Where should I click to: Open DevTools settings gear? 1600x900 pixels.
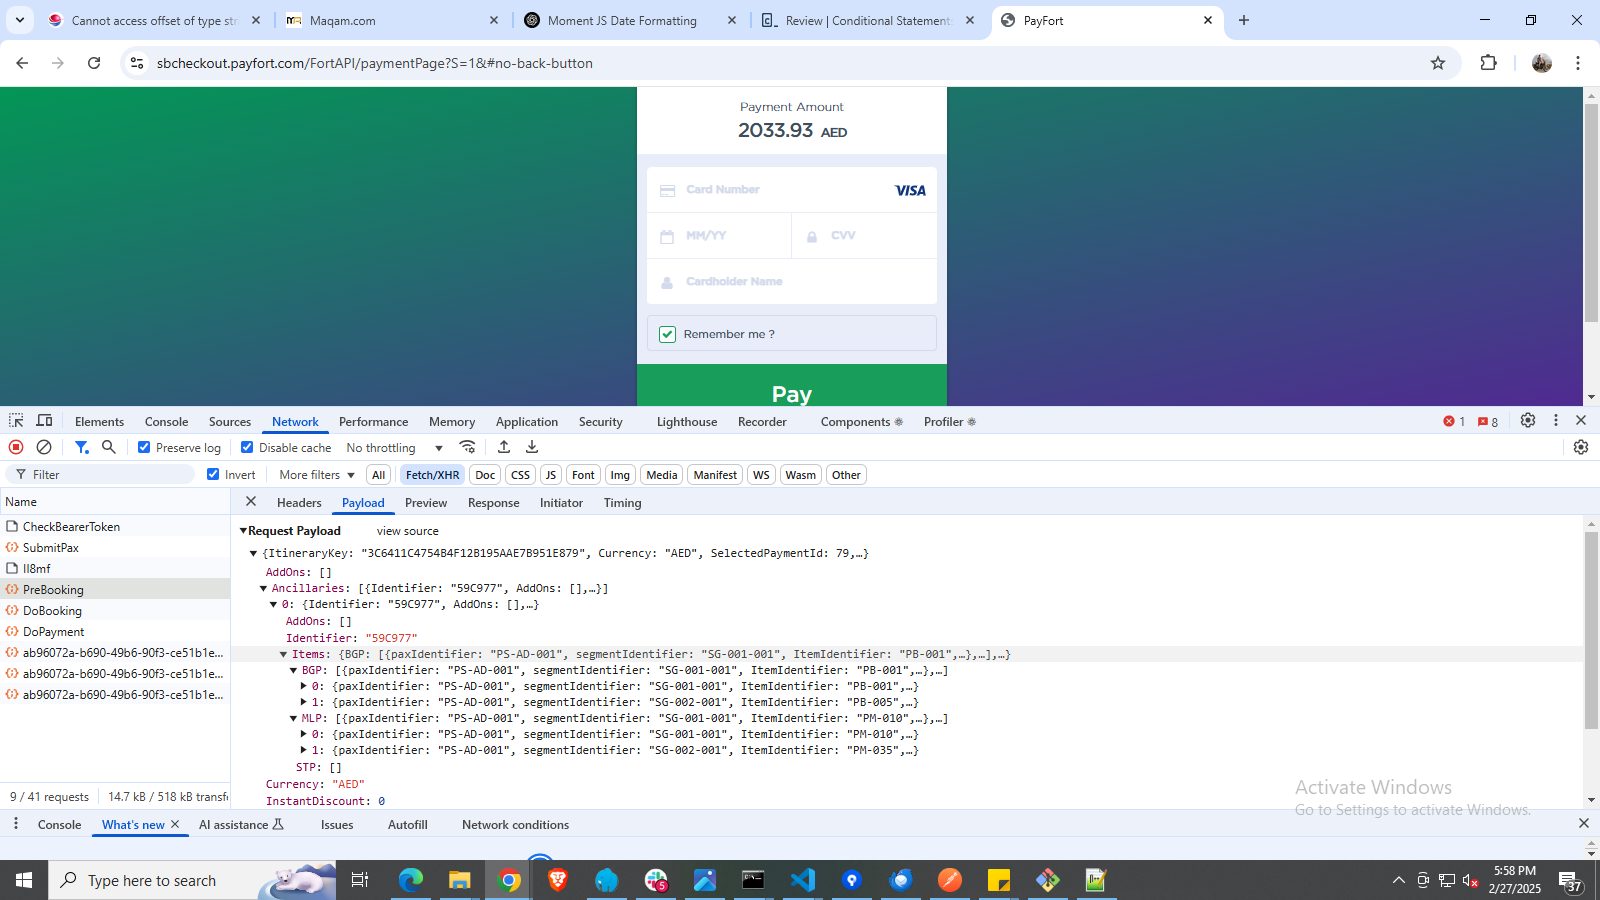click(x=1528, y=421)
